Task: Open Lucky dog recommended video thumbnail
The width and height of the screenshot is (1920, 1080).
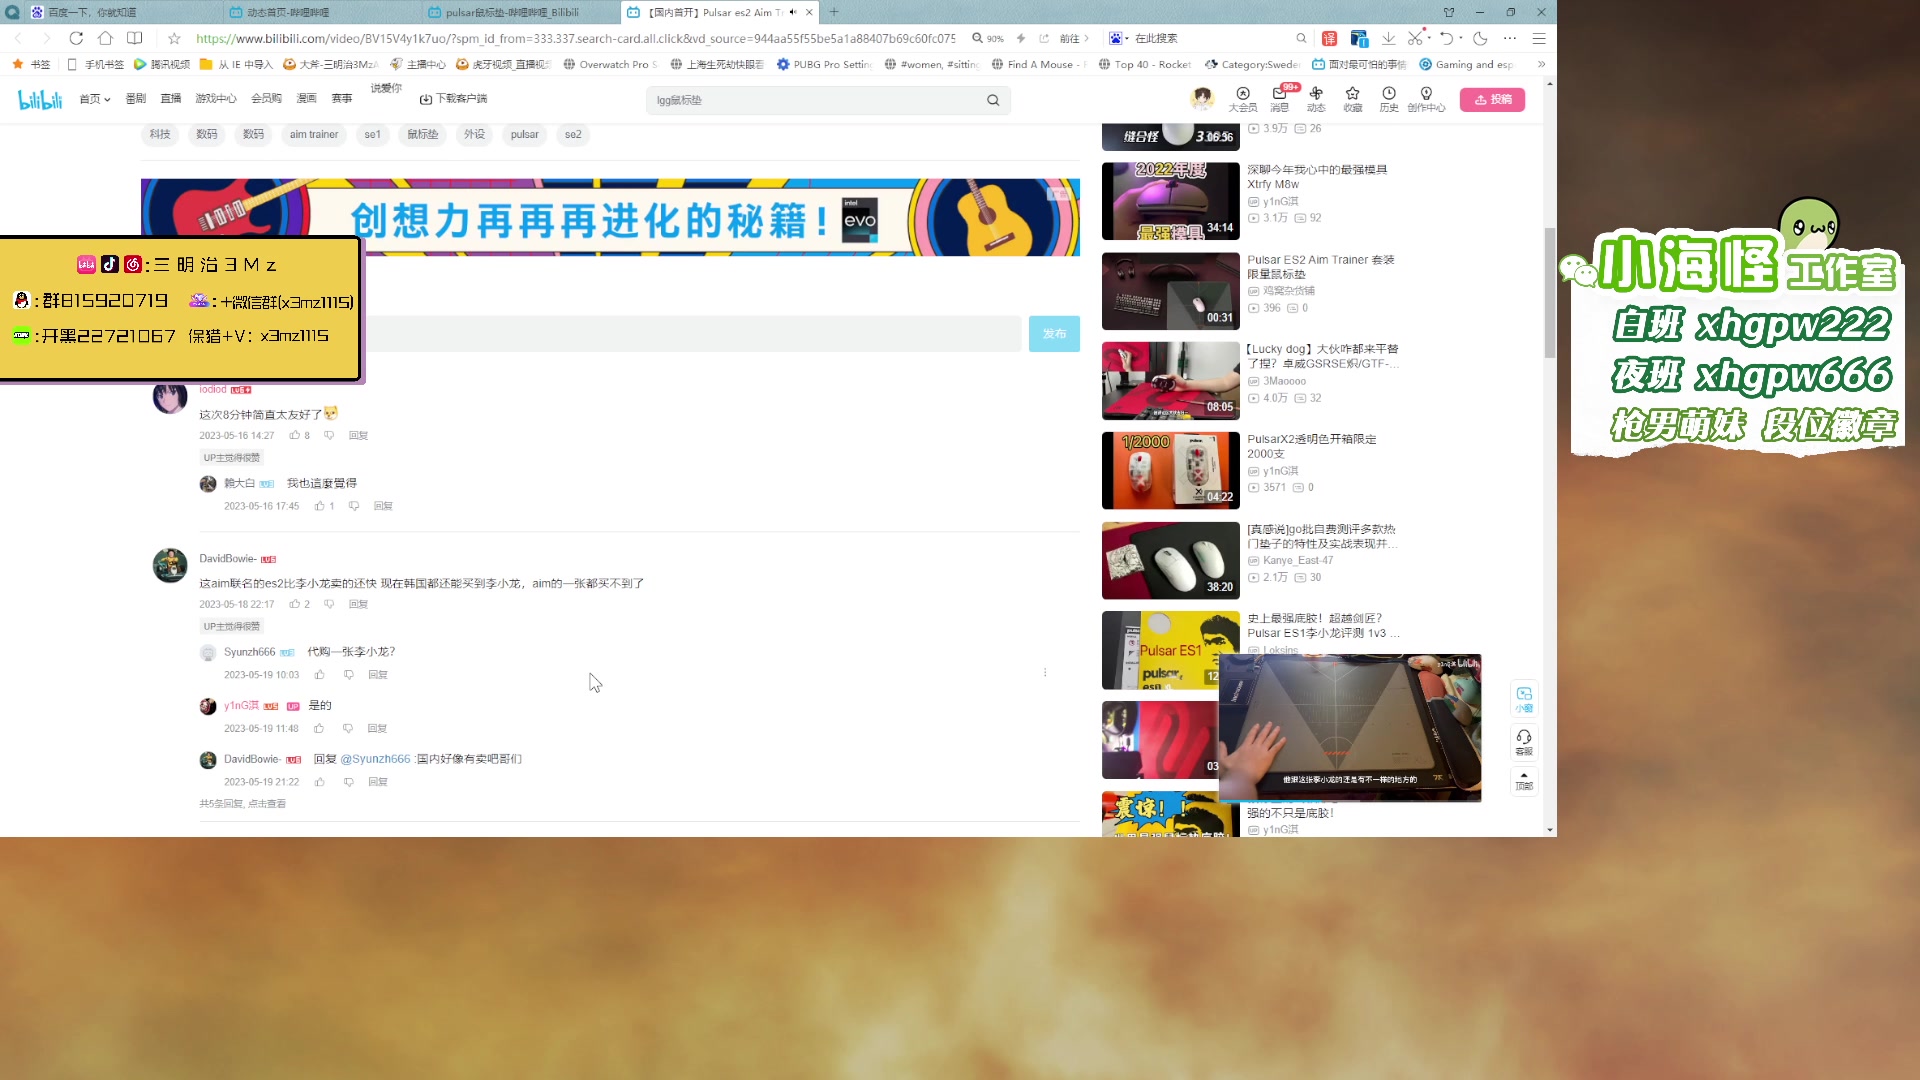Action: coord(1170,381)
